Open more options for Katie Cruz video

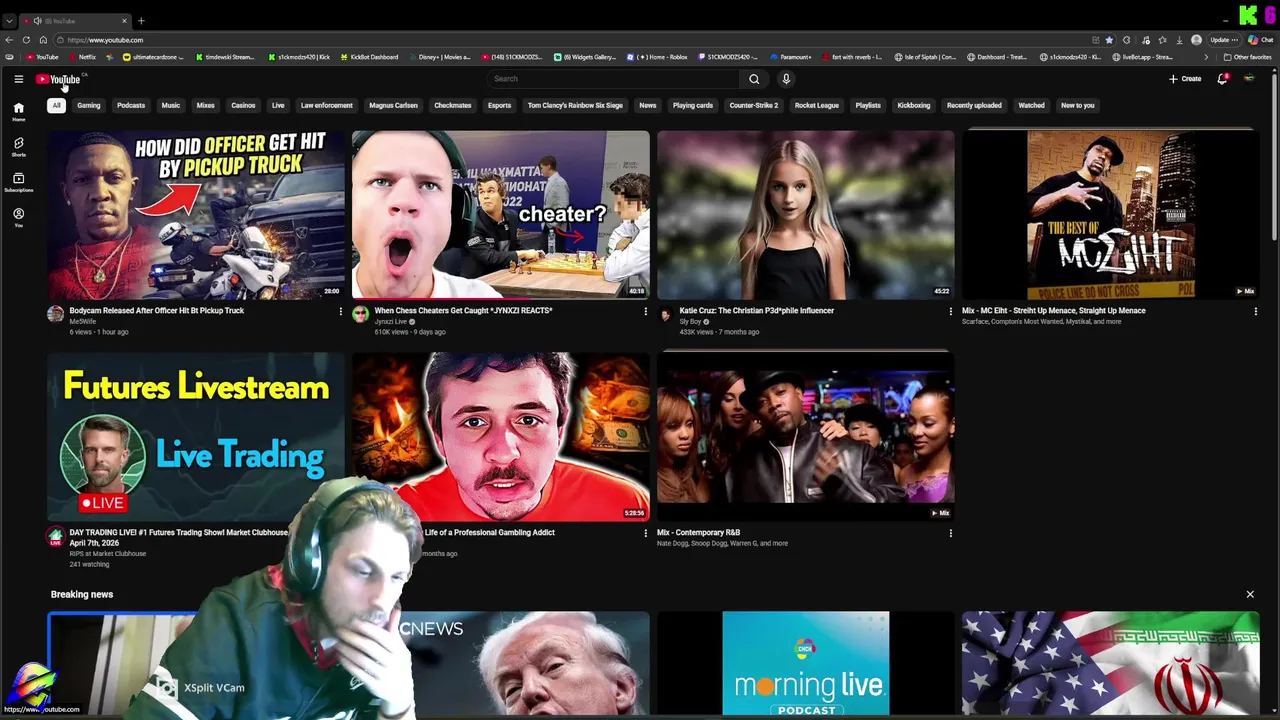click(950, 312)
